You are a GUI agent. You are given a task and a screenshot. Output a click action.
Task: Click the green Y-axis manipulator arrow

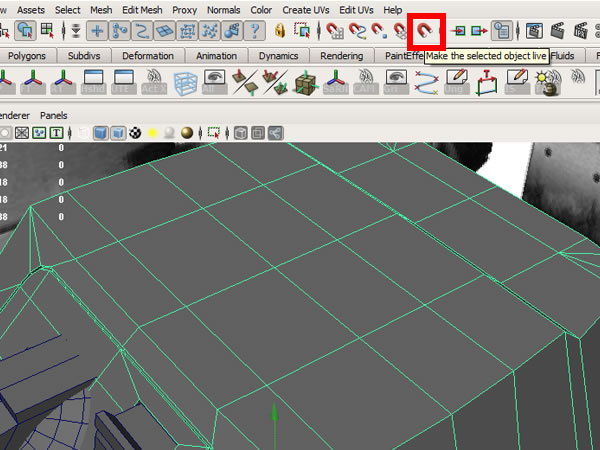pyautogui.click(x=273, y=420)
